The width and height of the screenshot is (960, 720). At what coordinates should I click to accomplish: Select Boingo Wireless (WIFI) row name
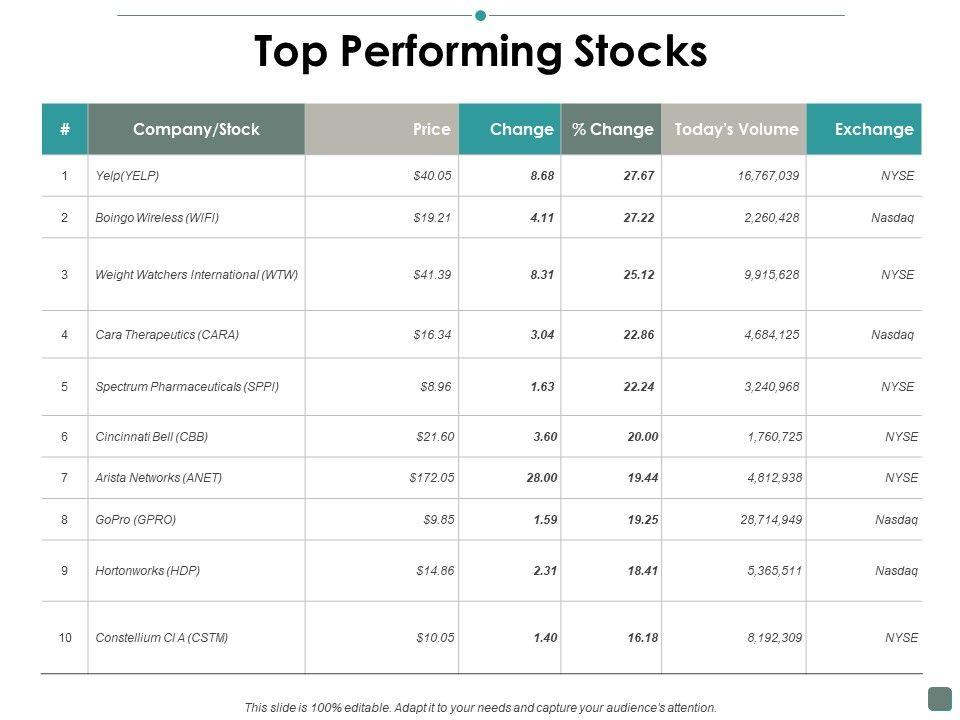pos(157,217)
